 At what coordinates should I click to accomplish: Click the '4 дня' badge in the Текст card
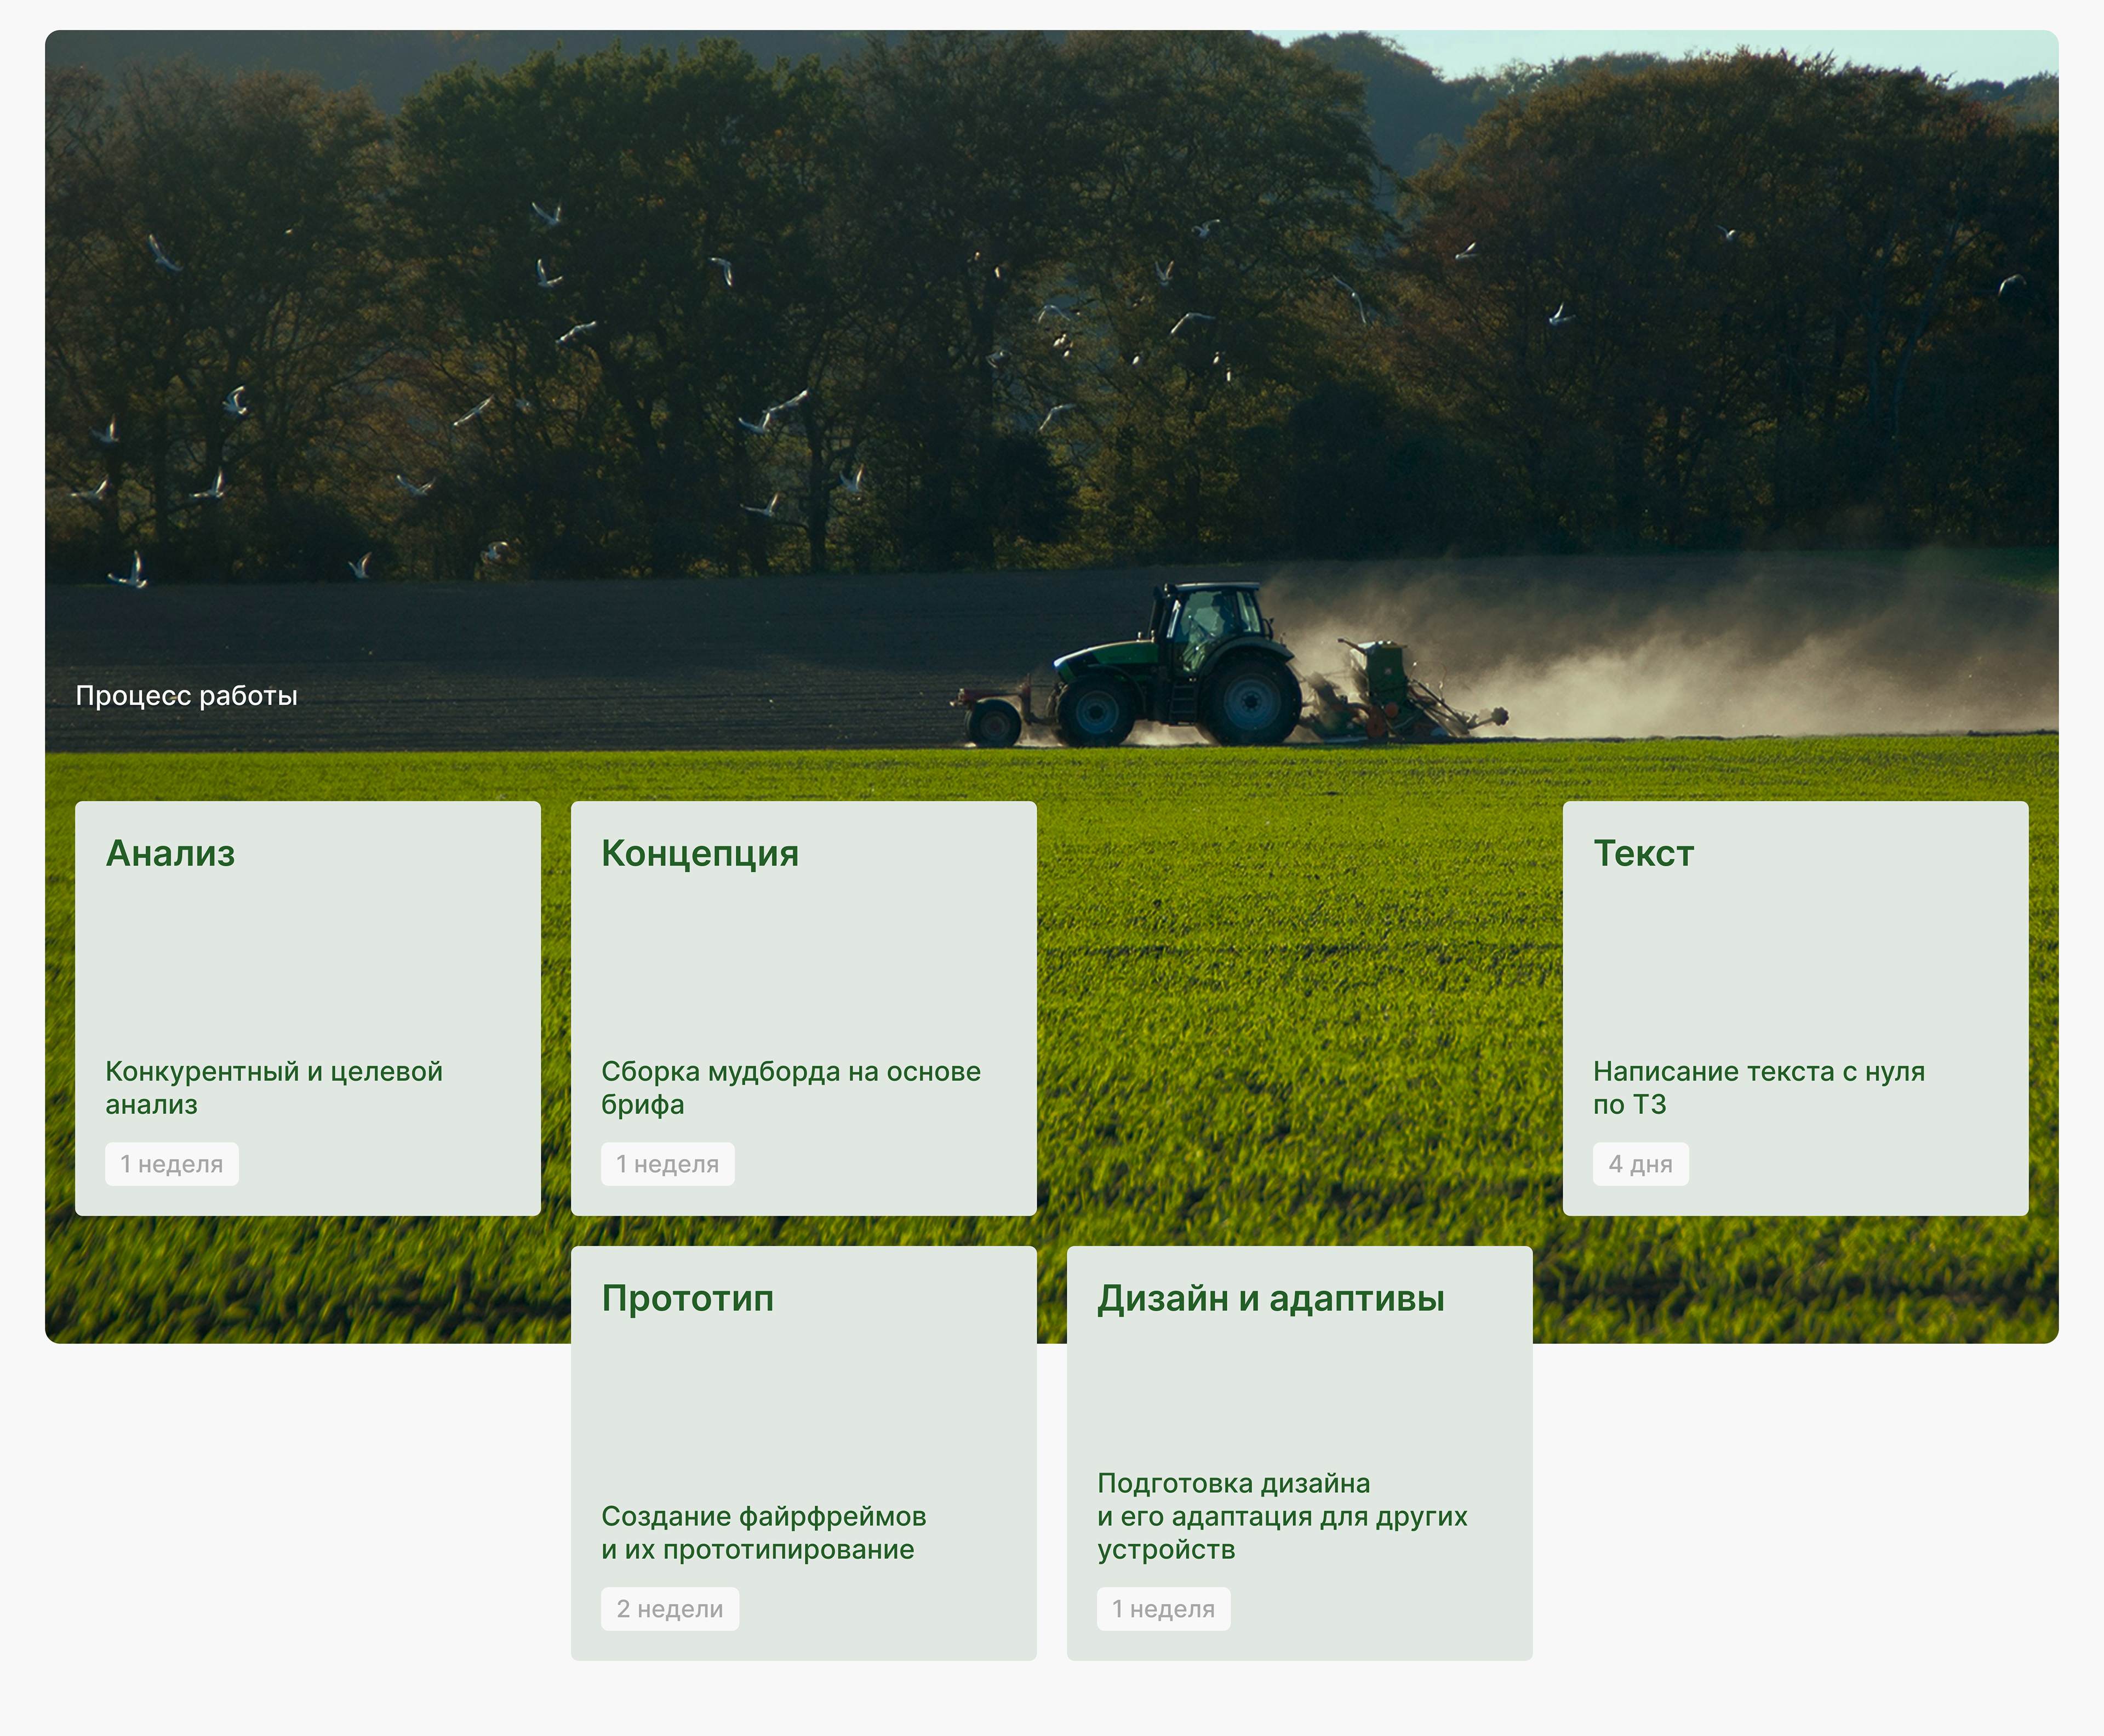[1640, 1164]
